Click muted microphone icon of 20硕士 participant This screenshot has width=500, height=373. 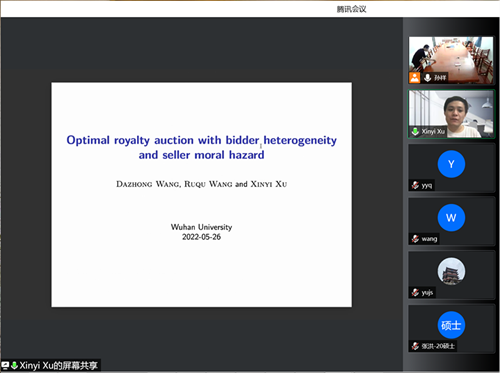click(x=415, y=346)
